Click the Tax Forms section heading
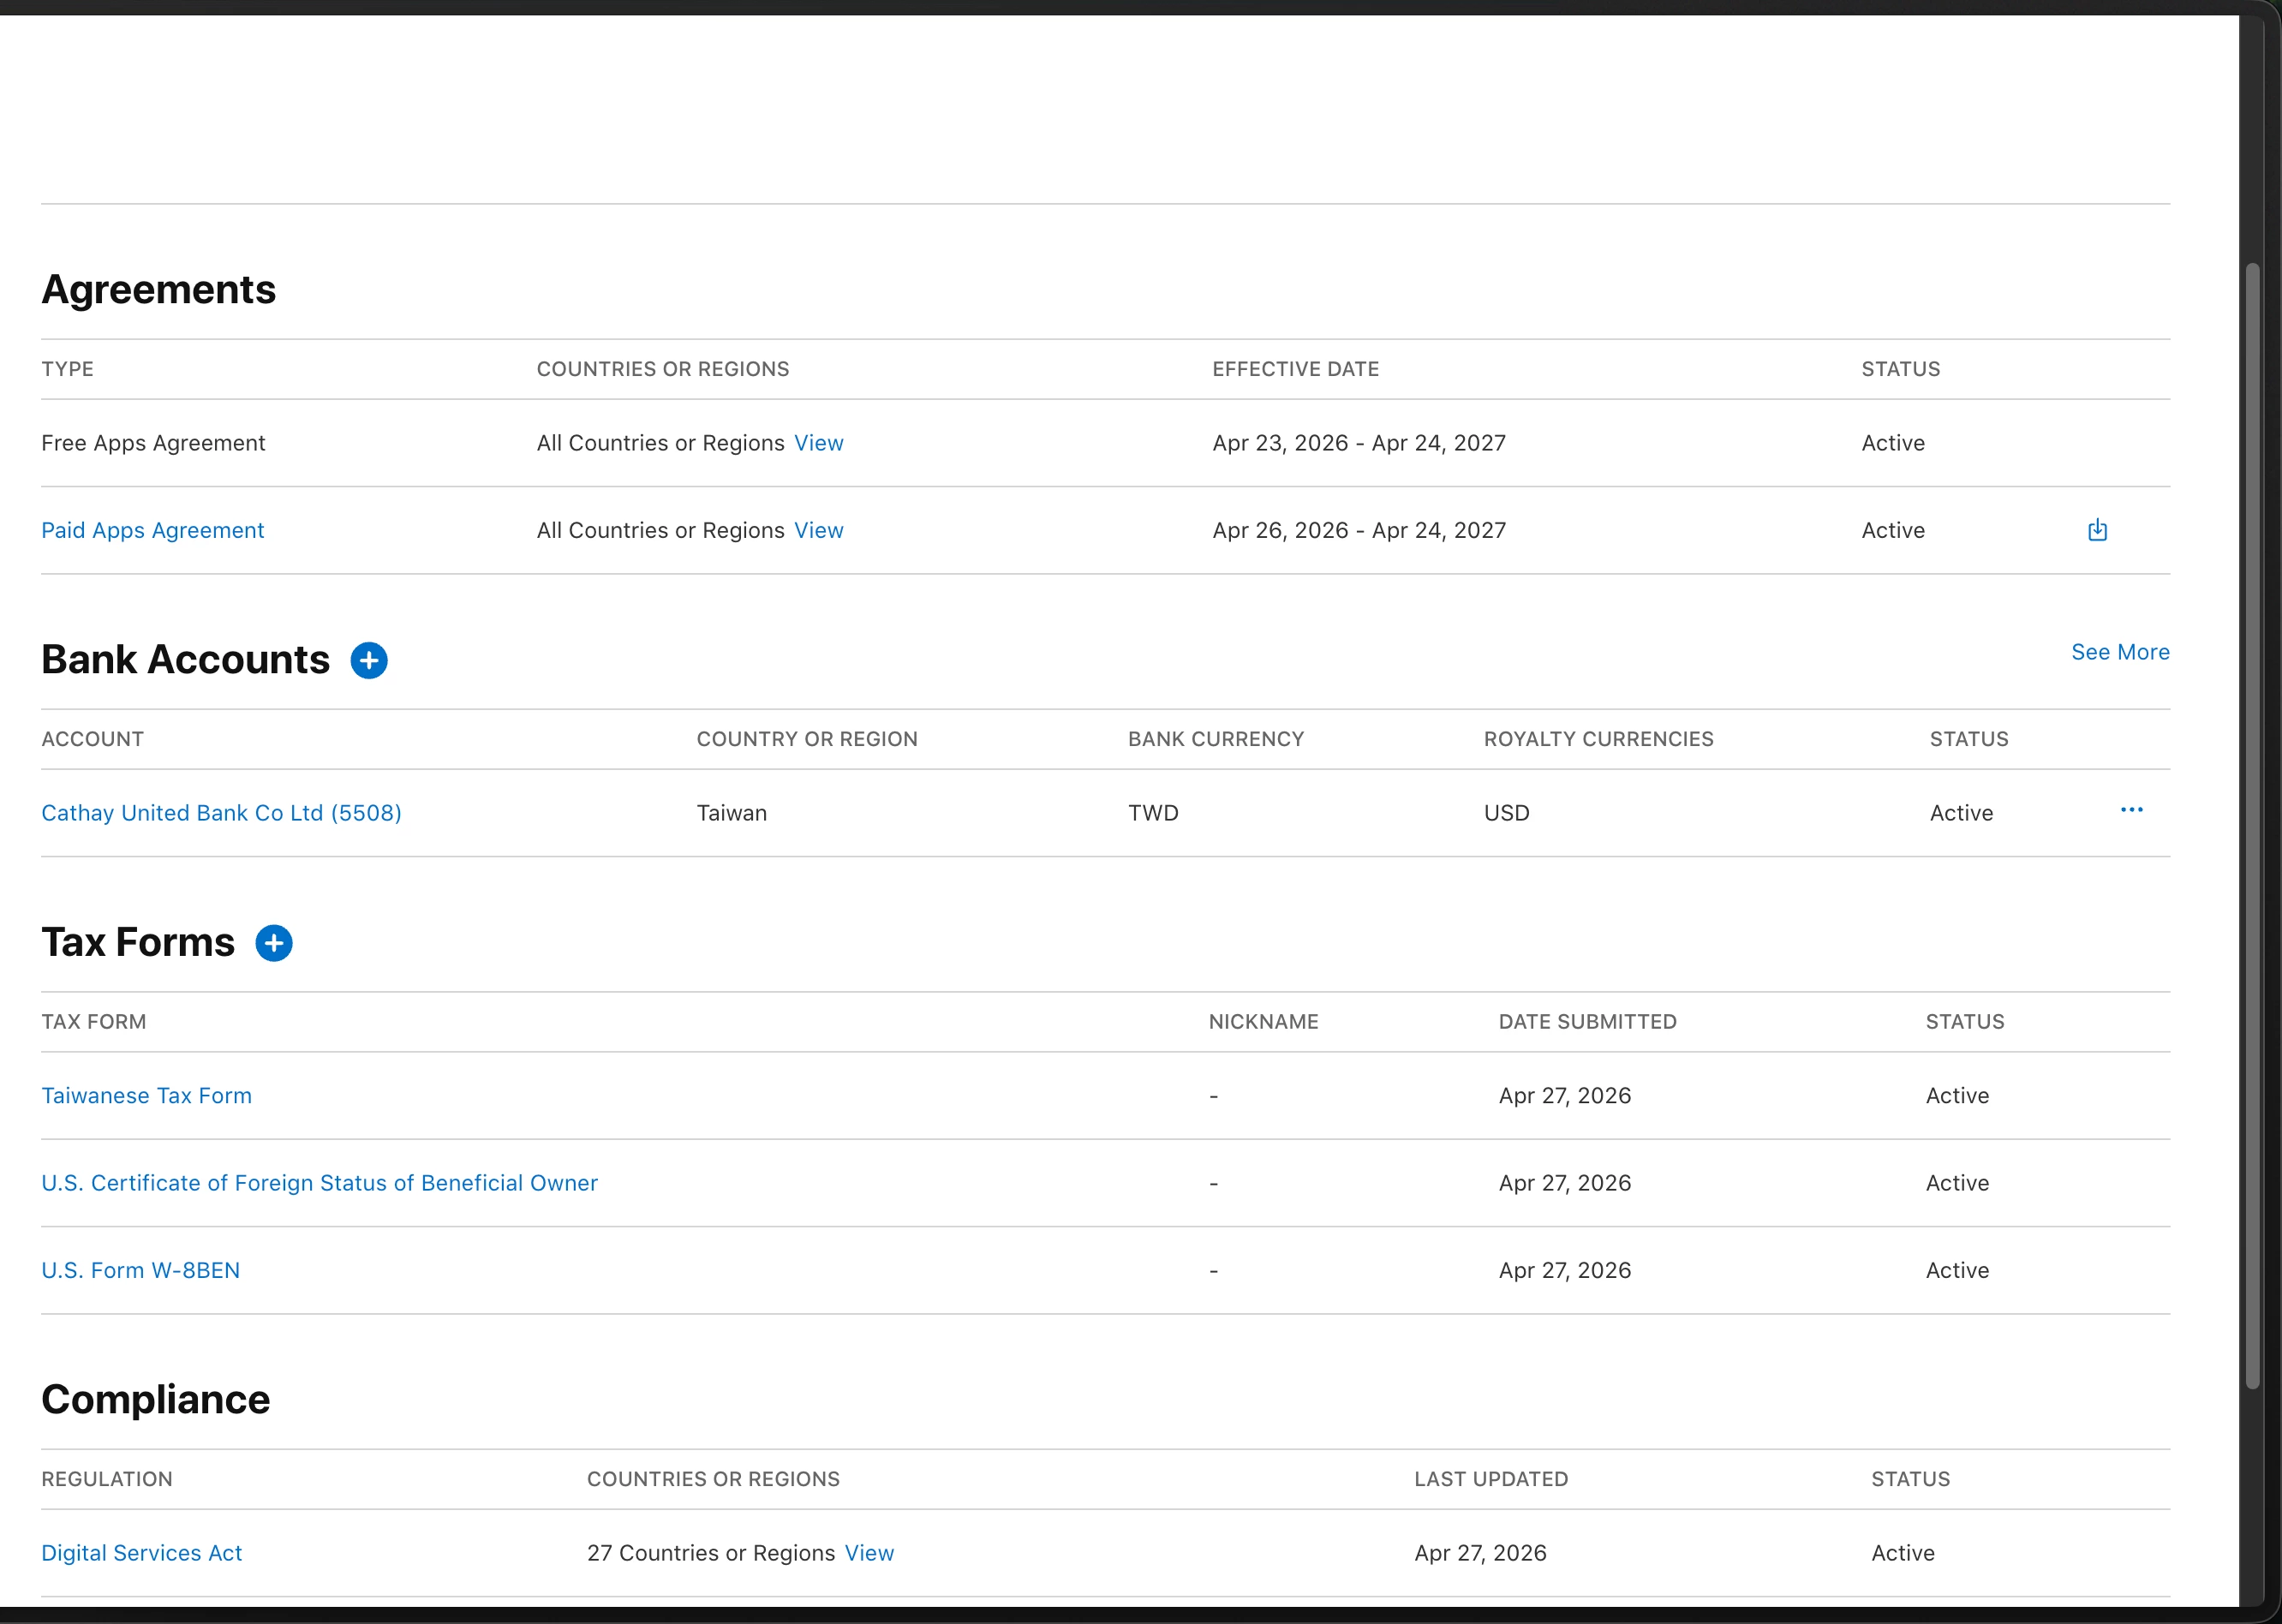The image size is (2282, 1624). tap(138, 943)
